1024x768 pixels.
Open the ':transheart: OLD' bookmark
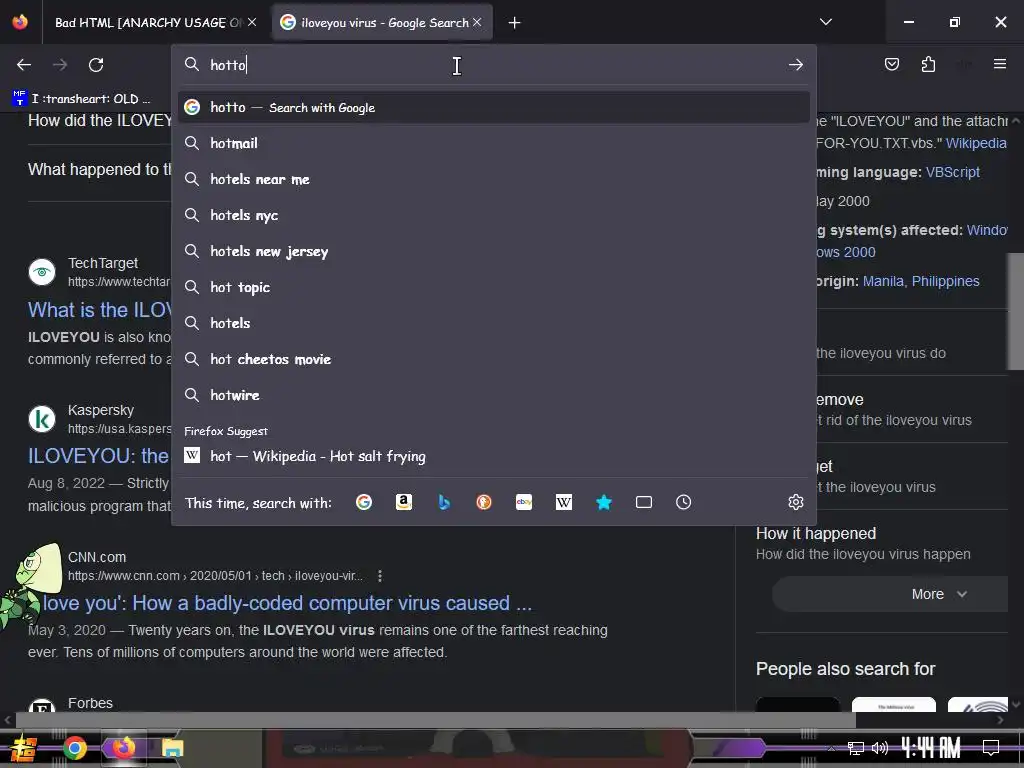pos(82,99)
